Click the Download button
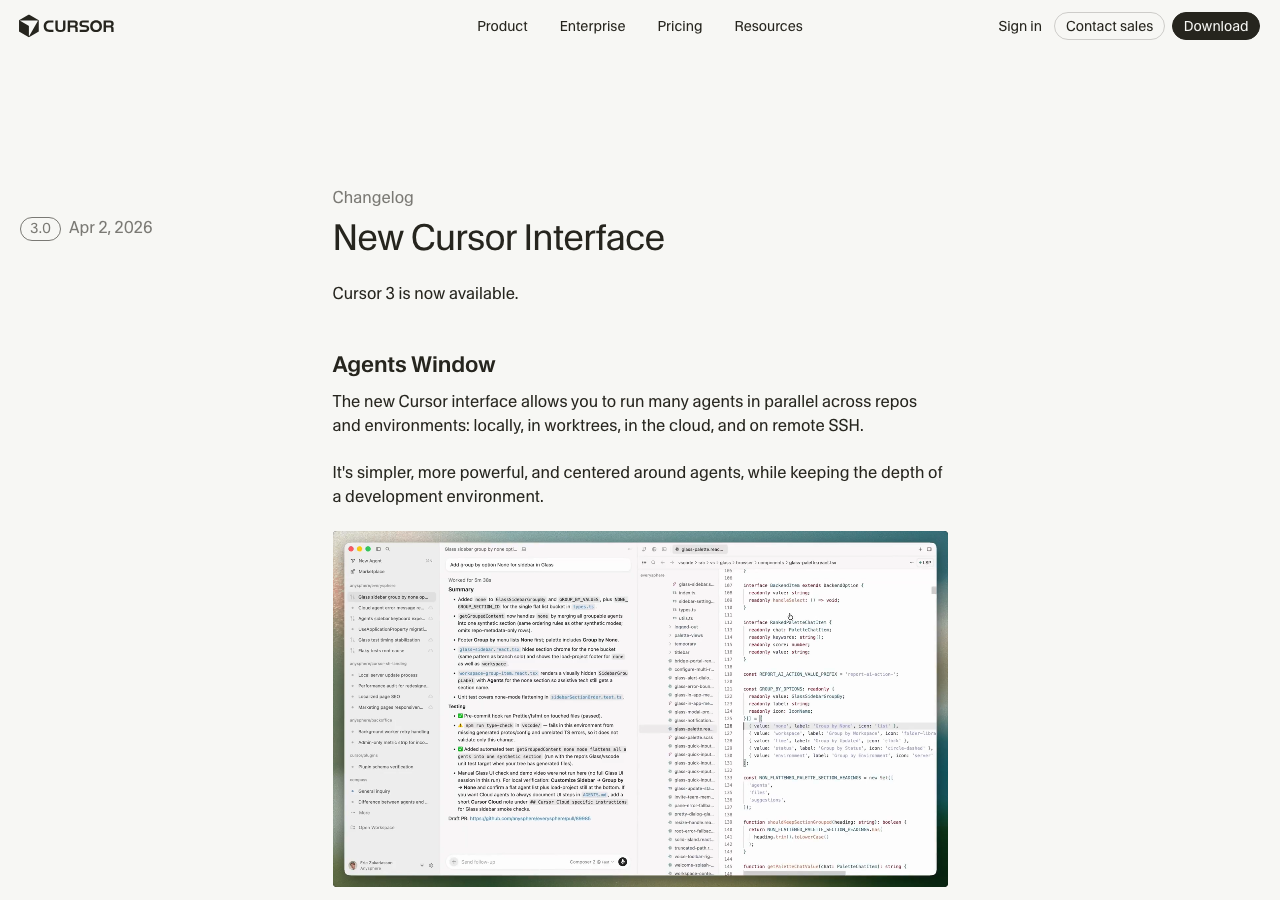Viewport: 1280px width, 900px height. (1216, 26)
